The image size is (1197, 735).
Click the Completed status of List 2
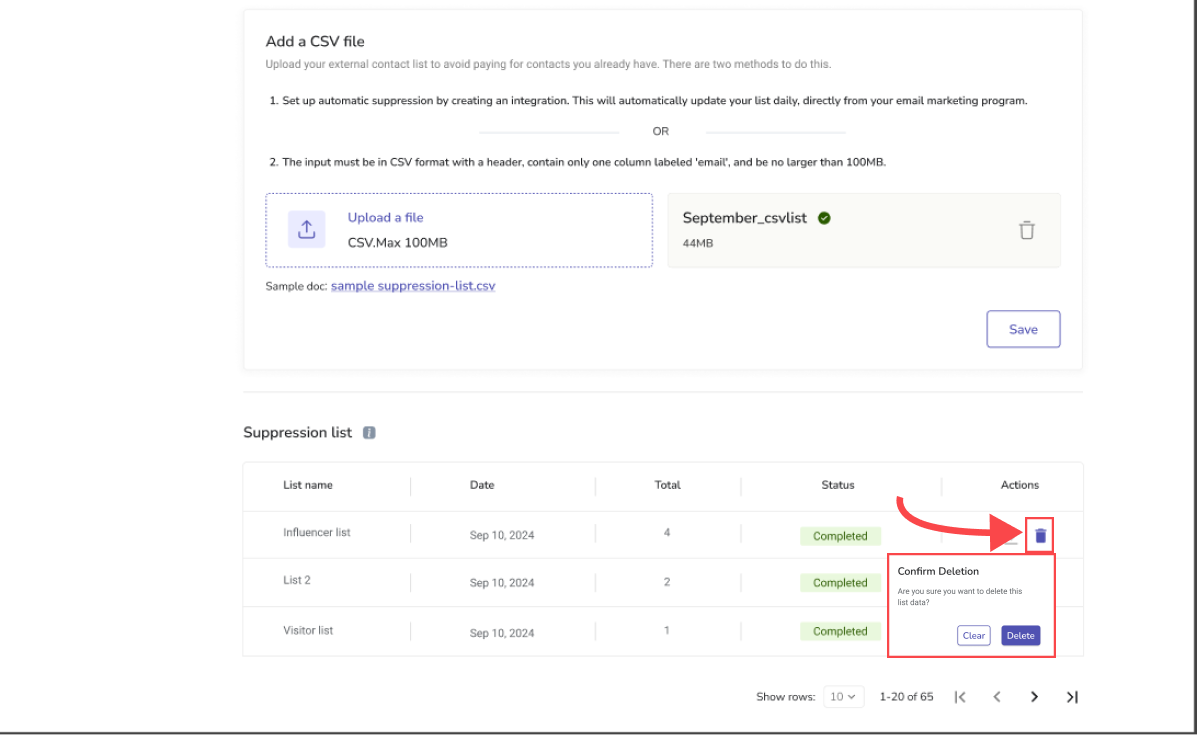[840, 583]
